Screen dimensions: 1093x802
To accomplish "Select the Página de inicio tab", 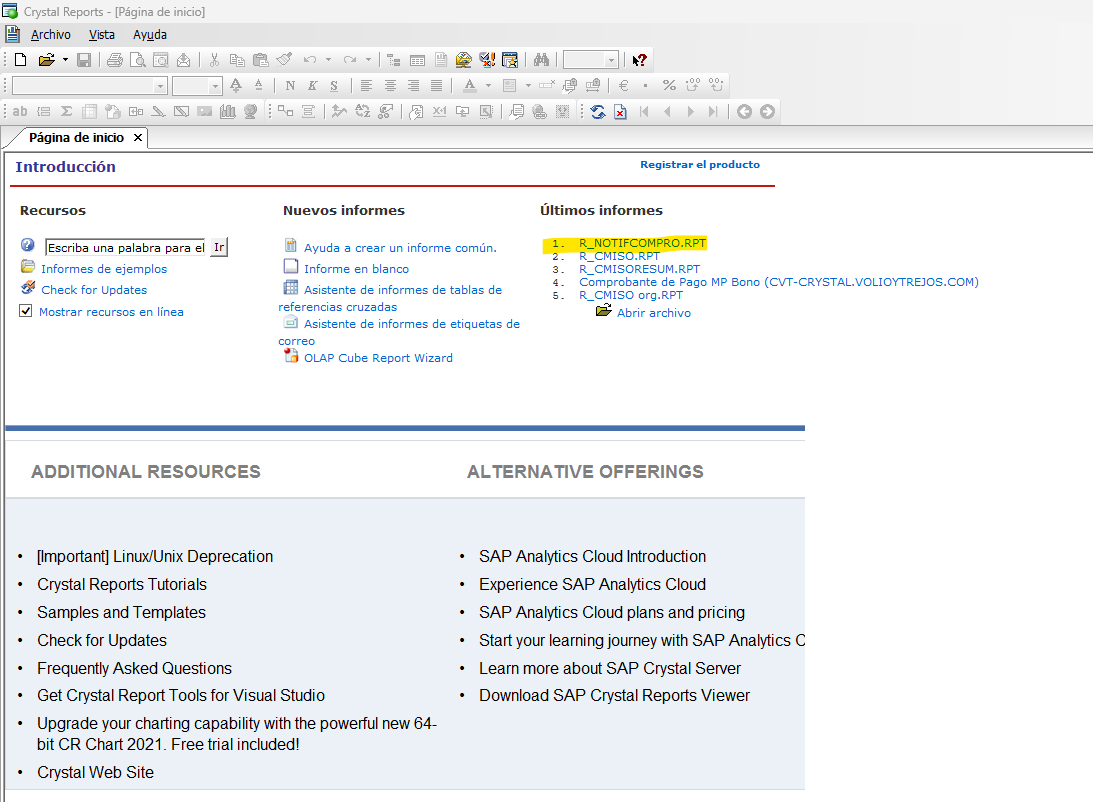I will [77, 138].
